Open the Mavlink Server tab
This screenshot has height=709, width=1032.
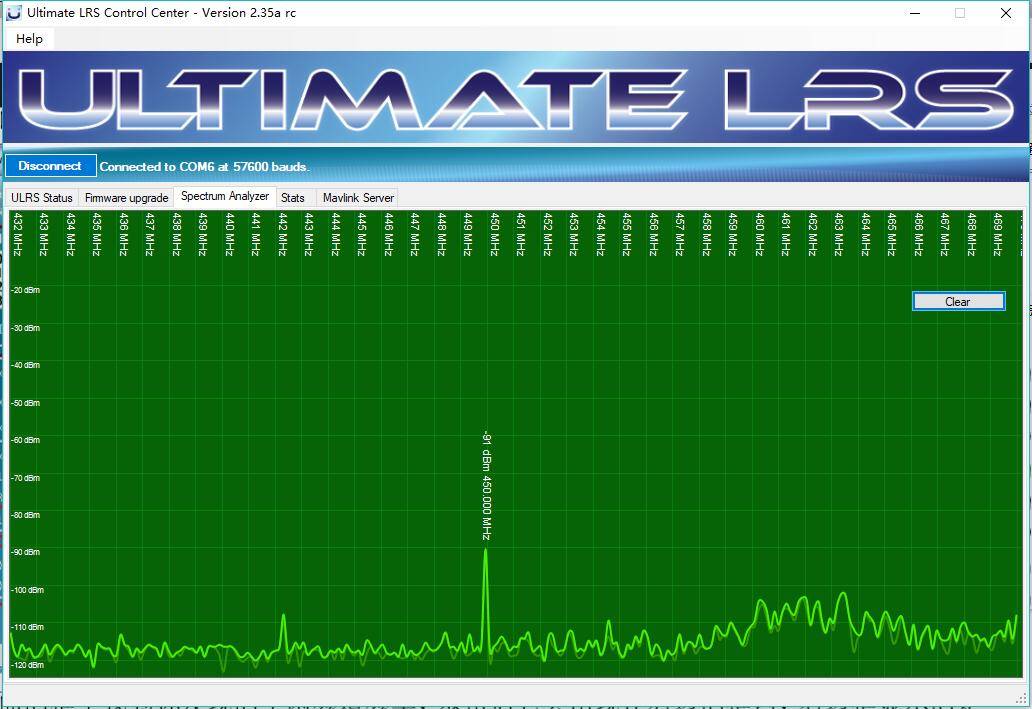358,197
